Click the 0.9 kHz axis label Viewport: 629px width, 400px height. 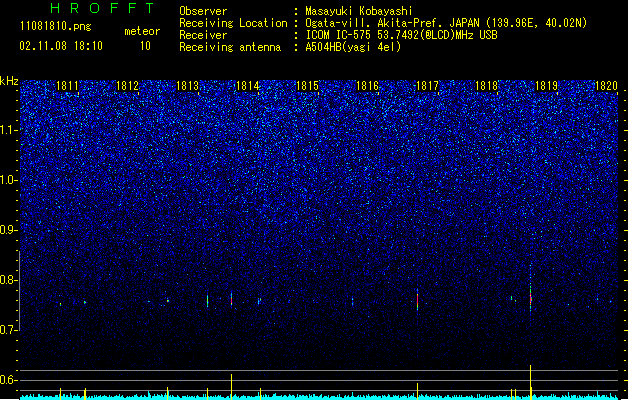click(9, 230)
